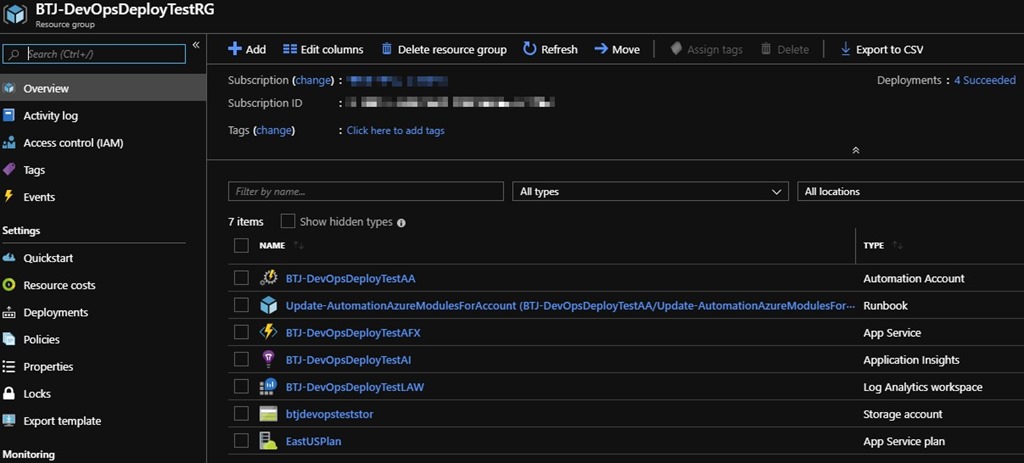Image resolution: width=1024 pixels, height=463 pixels.
Task: Click the Add button in the toolbar
Action: 247,49
